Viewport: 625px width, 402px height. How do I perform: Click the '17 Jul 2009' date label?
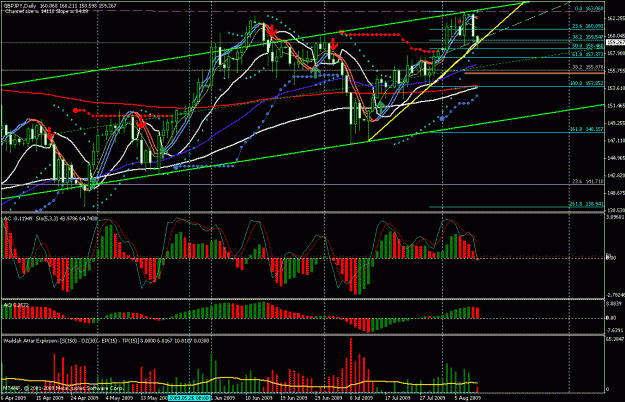click(x=398, y=398)
